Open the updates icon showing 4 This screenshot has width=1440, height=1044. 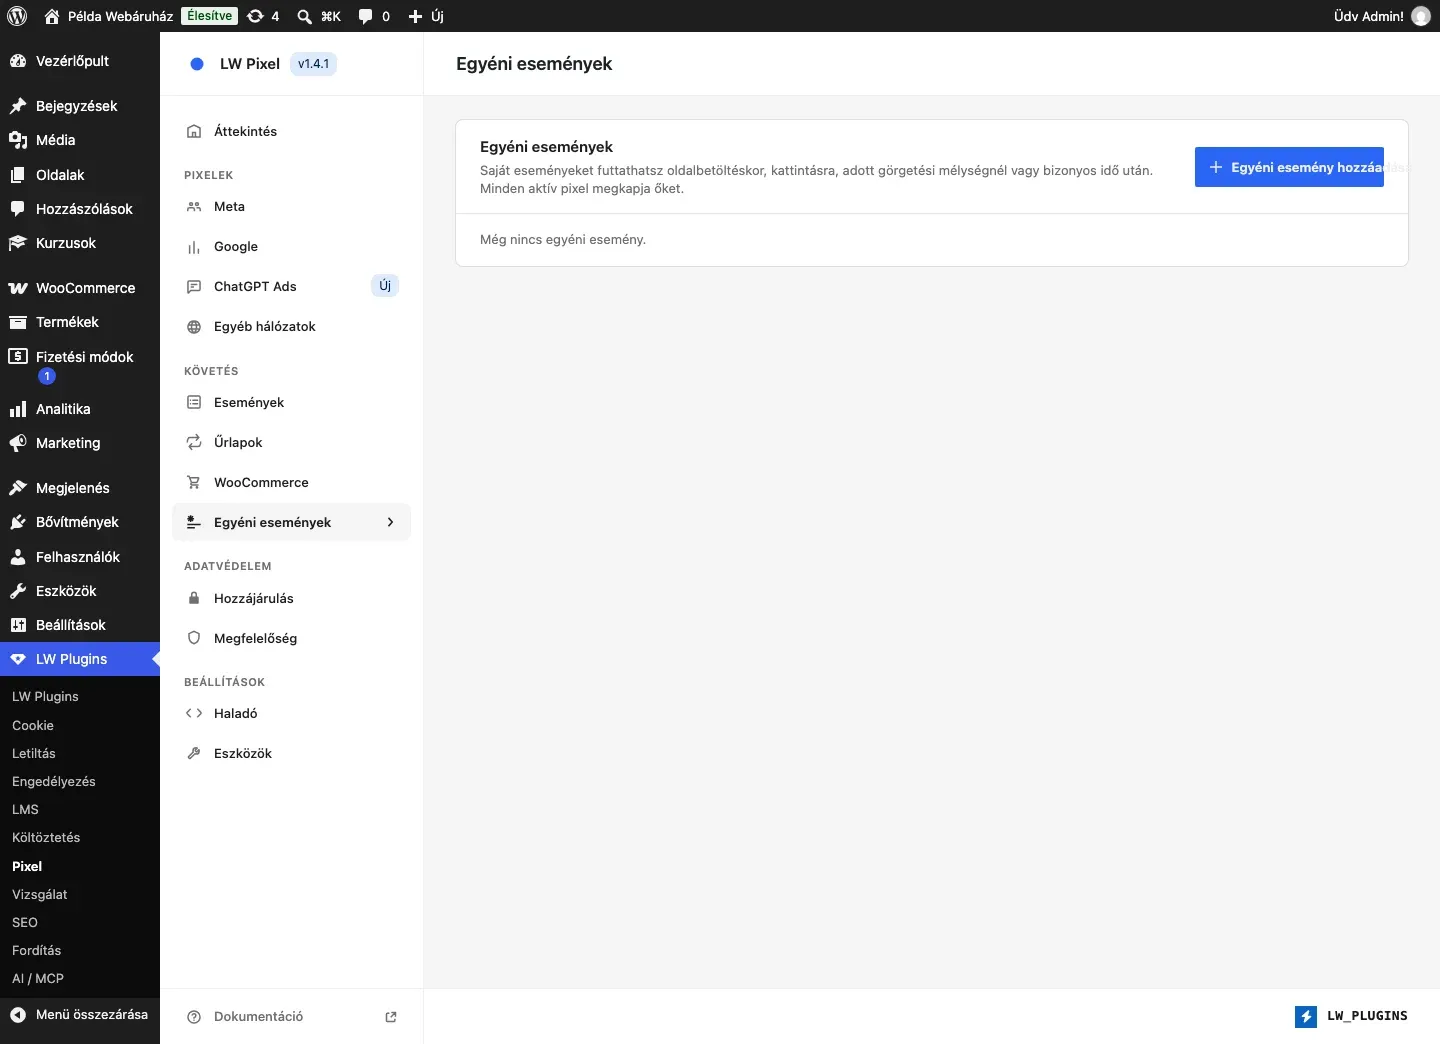[263, 16]
